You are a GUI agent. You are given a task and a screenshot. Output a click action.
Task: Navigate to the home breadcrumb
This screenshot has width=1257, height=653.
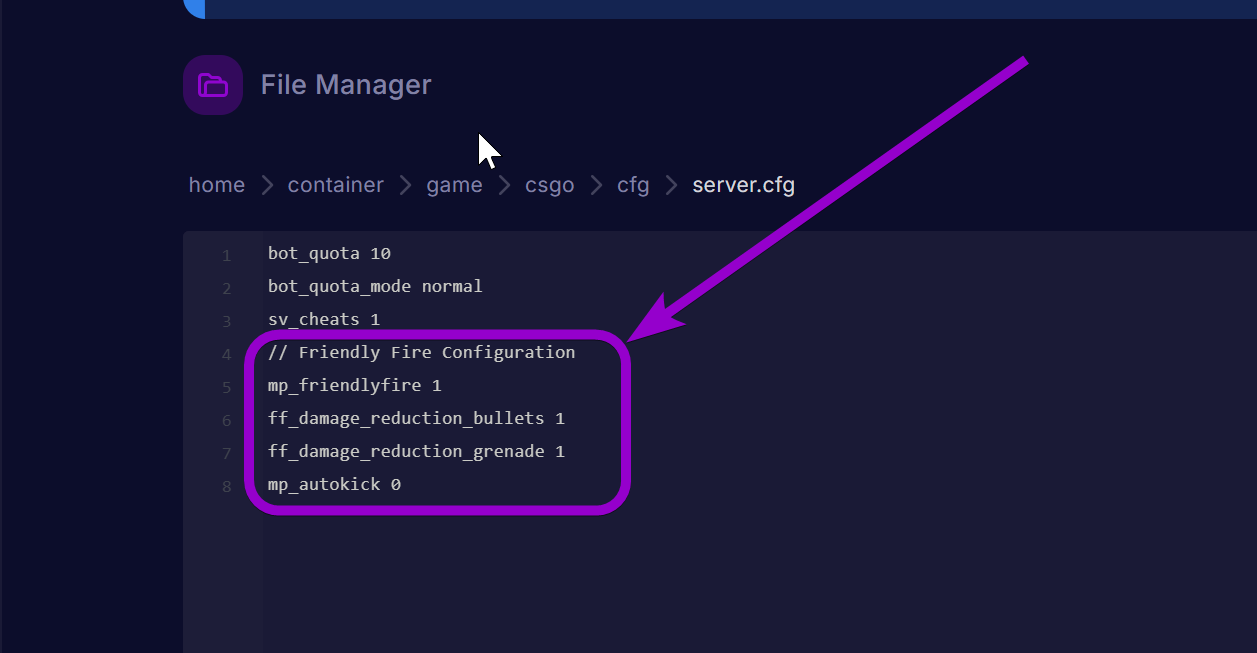pos(216,185)
